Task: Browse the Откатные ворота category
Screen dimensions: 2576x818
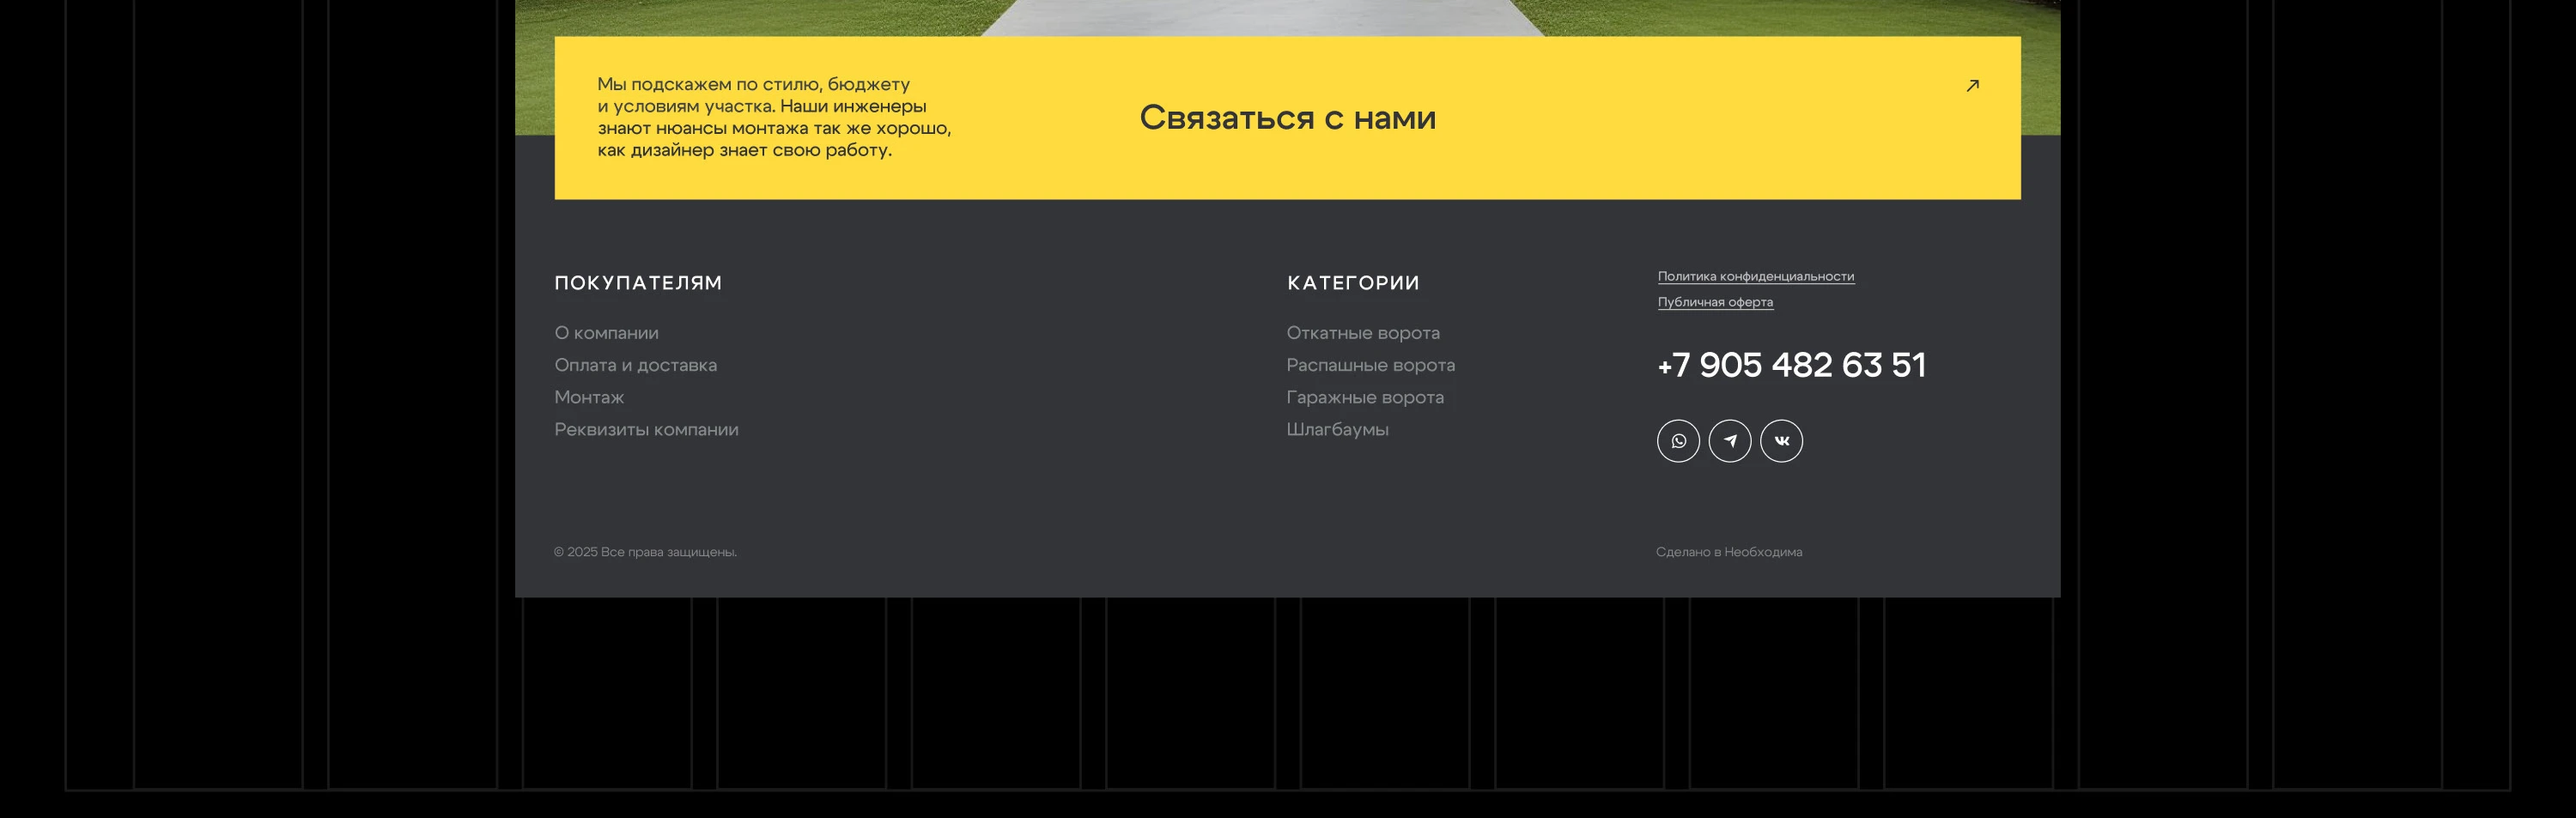Action: (1364, 333)
